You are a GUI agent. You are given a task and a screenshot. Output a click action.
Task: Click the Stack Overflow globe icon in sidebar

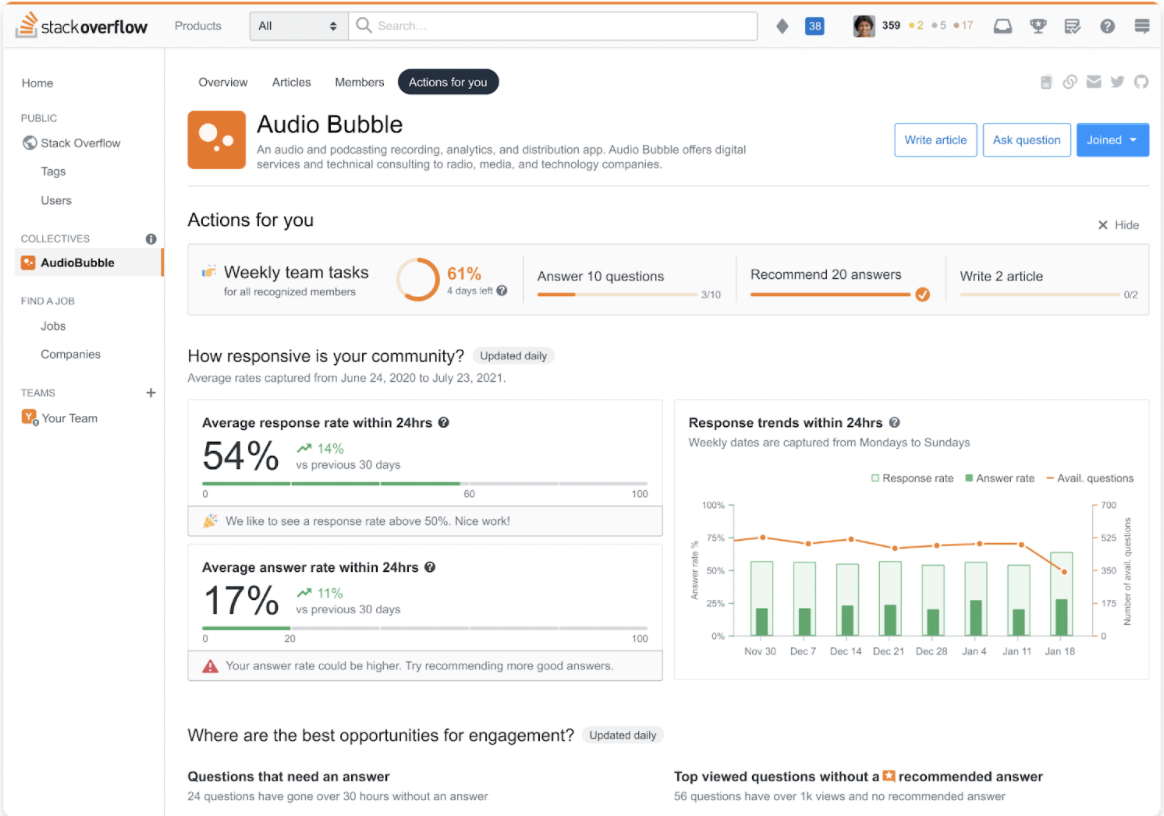click(x=30, y=143)
